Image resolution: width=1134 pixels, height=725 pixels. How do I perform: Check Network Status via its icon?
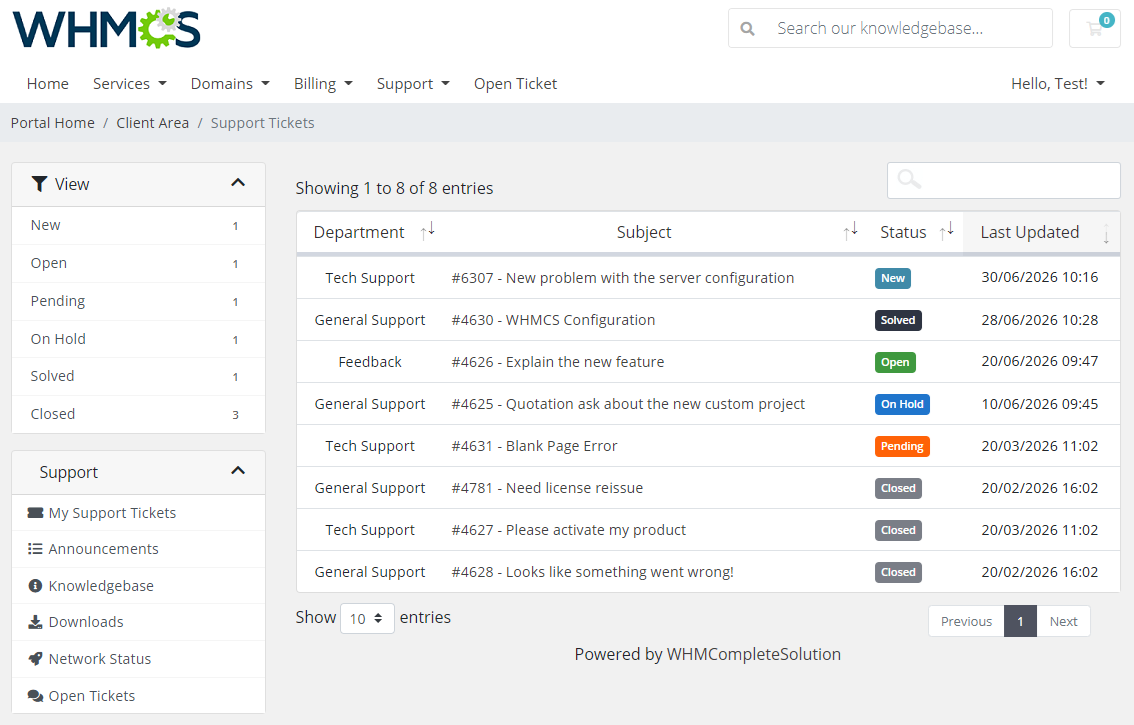tap(34, 658)
